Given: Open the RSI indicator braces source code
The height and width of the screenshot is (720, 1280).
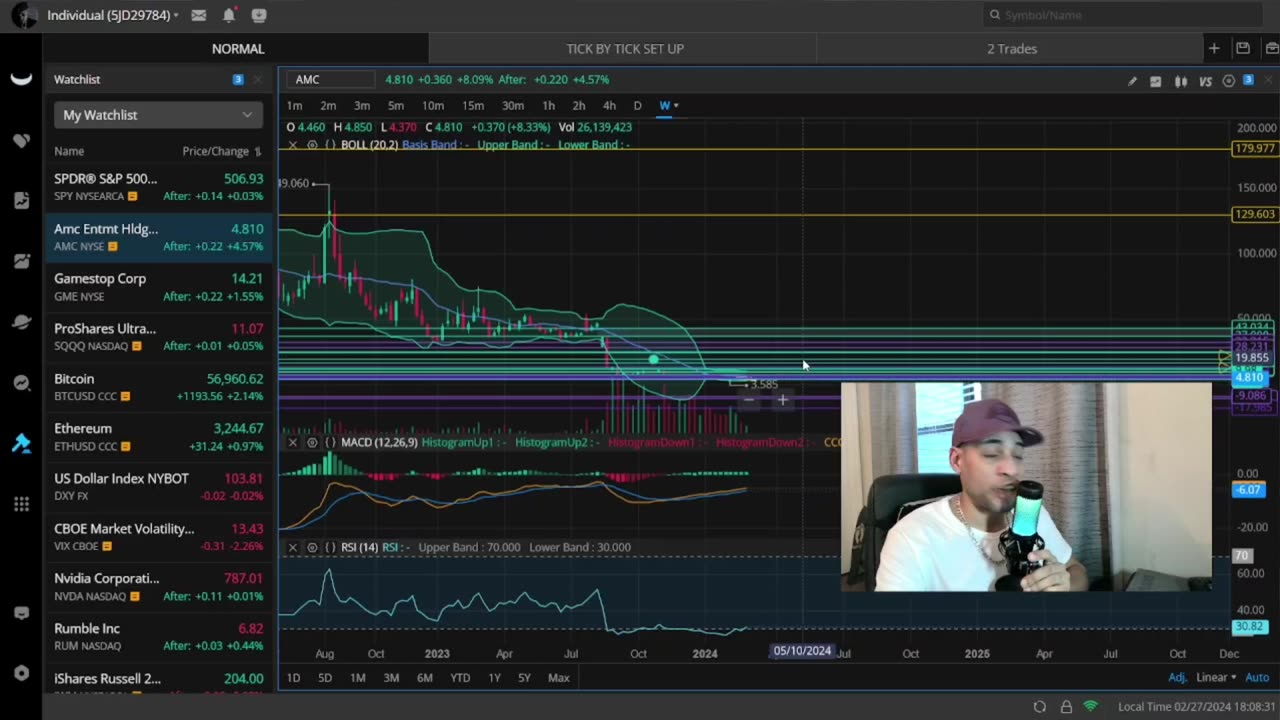Looking at the screenshot, I should pos(330,547).
